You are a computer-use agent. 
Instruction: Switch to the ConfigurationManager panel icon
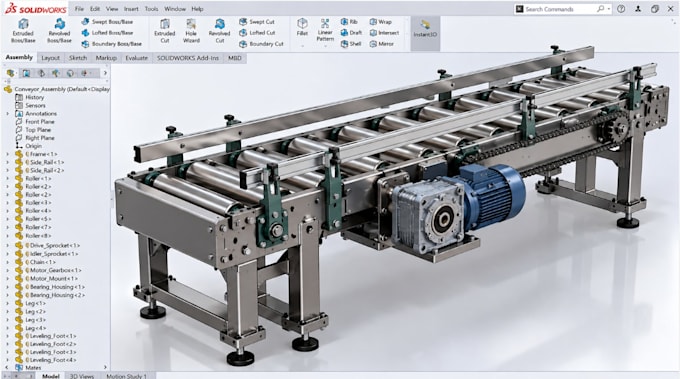click(x=41, y=73)
